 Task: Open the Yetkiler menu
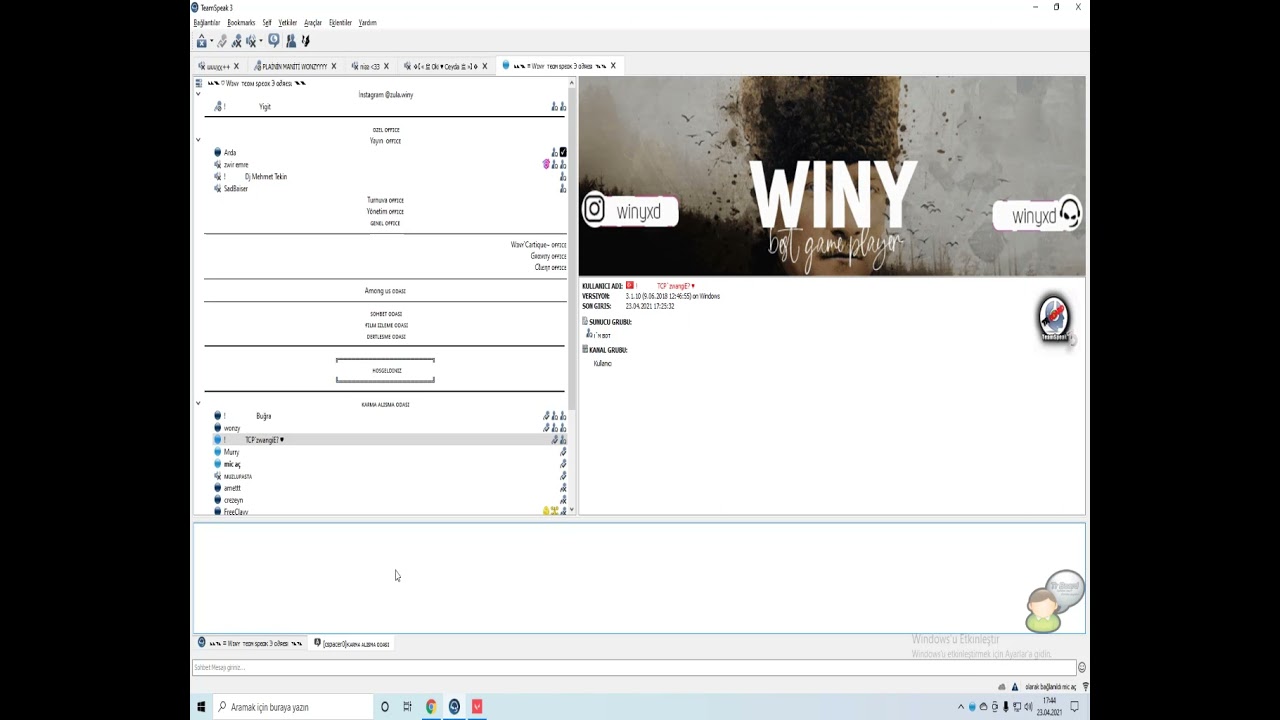click(x=288, y=22)
